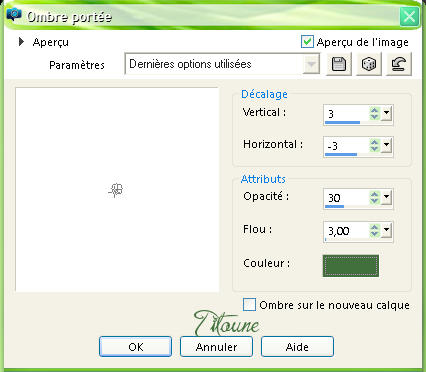Open the Vertical value slider popup arrow
The image size is (426, 372).
click(386, 113)
